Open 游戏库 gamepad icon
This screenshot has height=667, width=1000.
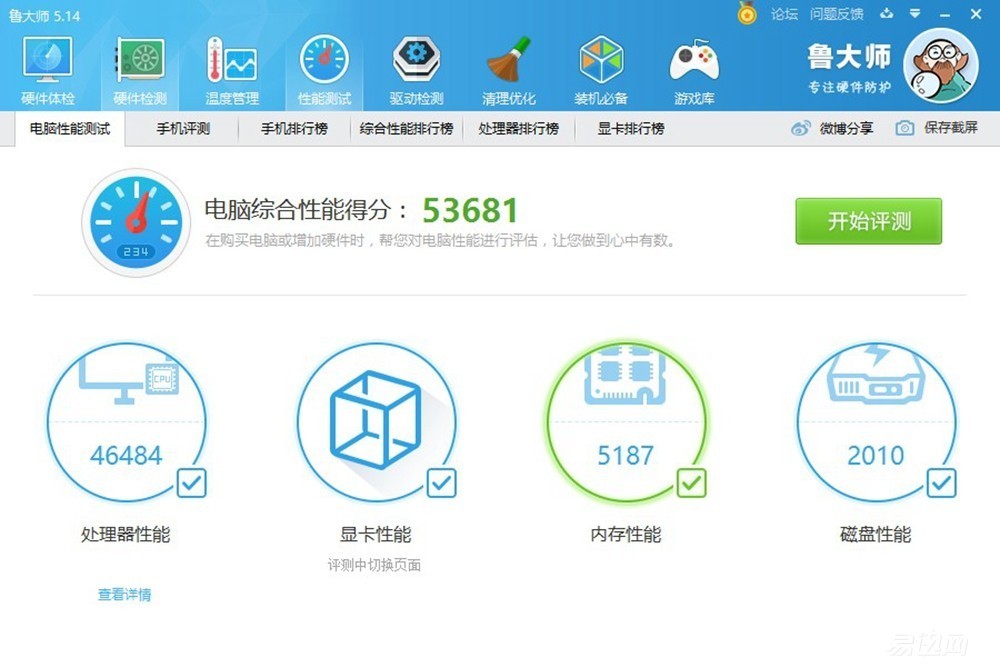click(x=694, y=59)
